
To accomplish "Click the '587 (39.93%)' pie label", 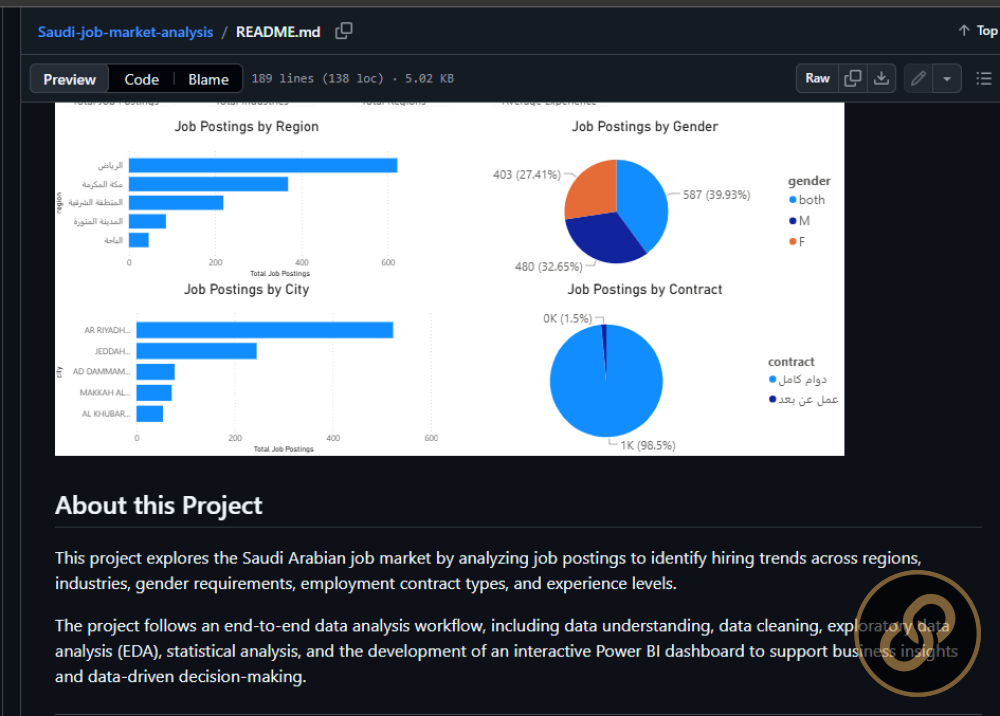I will point(716,195).
